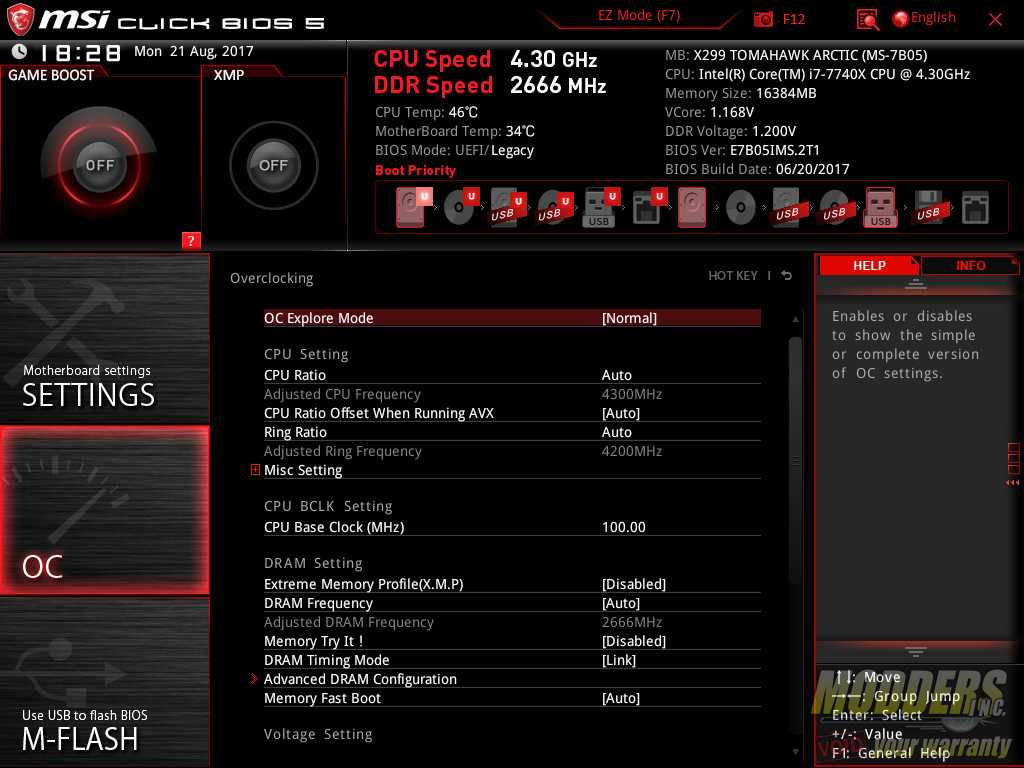Open the M-FLASH section
Image resolution: width=1024 pixels, height=768 pixels.
pos(104,682)
